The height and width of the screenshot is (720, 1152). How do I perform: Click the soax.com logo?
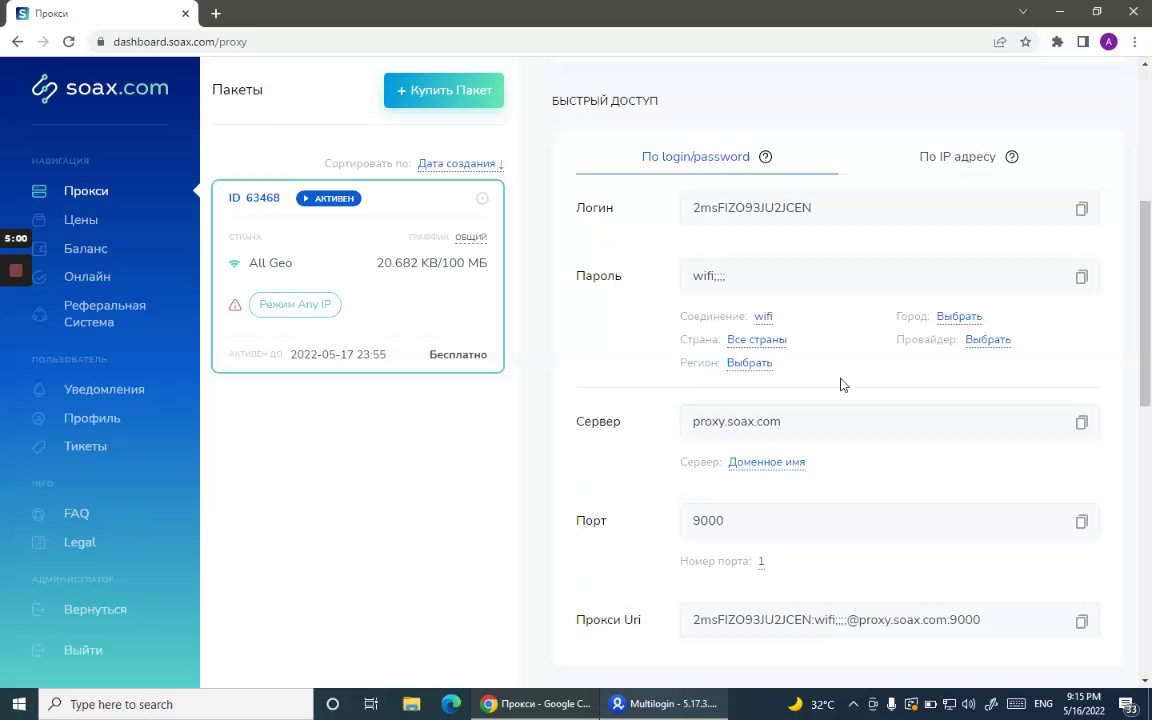tap(100, 89)
